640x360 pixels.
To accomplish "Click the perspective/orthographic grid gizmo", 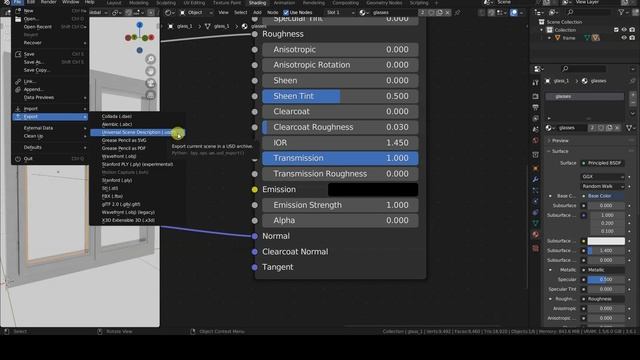I will click(x=151, y=95).
